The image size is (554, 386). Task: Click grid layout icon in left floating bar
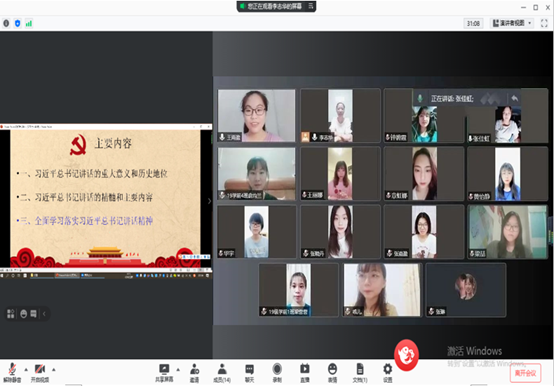(x=11, y=314)
